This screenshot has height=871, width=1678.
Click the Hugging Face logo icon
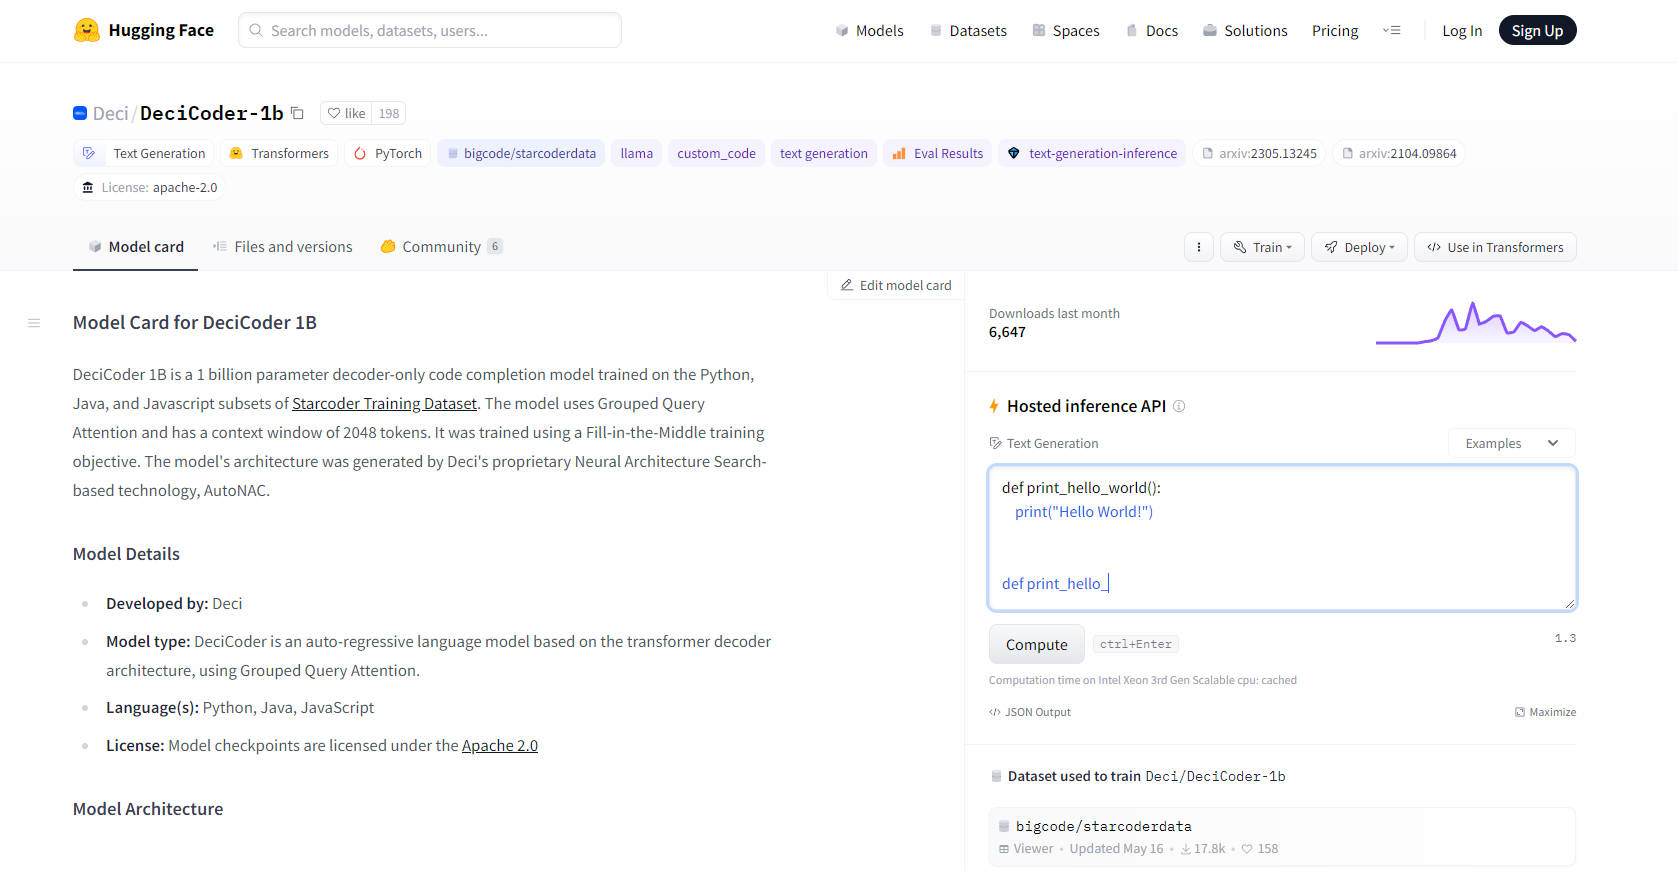click(87, 30)
